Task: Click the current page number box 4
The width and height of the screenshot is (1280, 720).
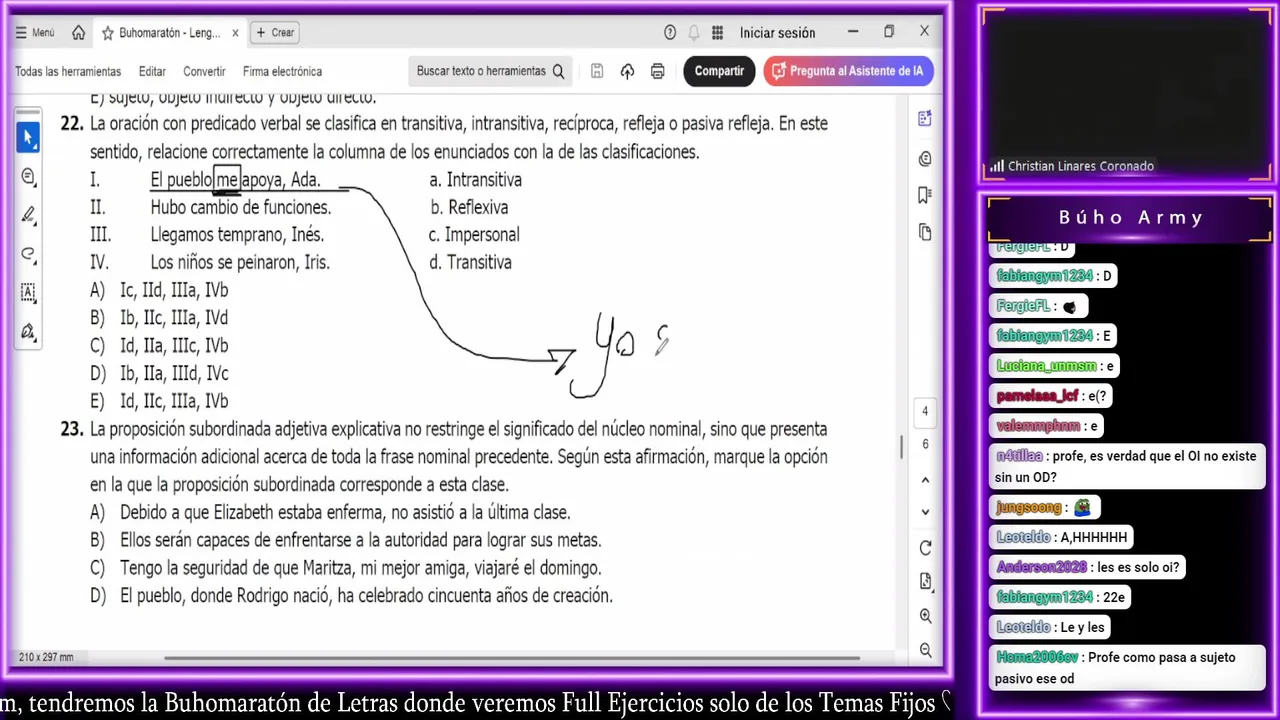Action: click(925, 411)
